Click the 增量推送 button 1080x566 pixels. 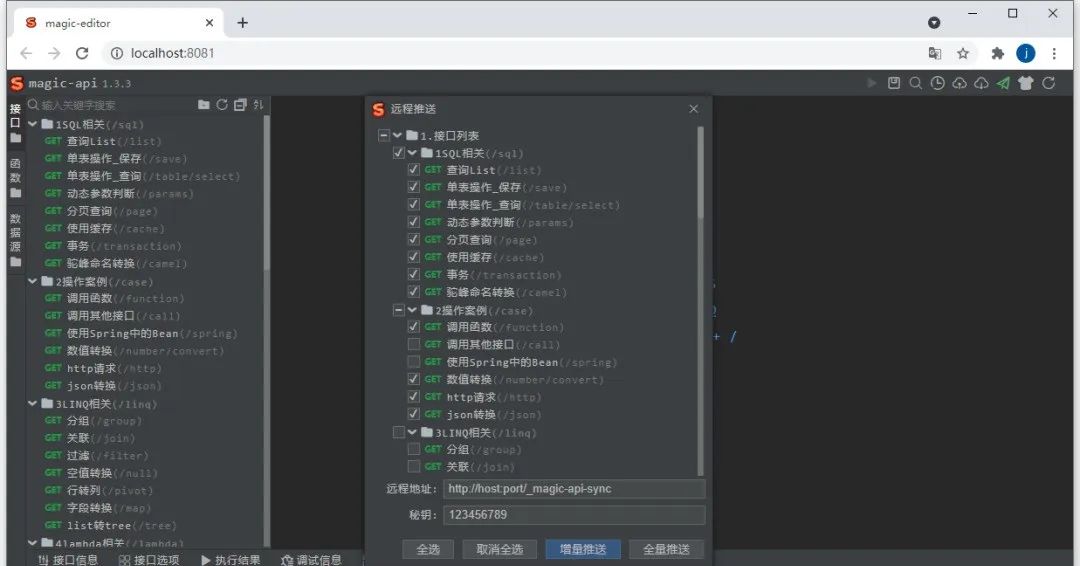[583, 549]
